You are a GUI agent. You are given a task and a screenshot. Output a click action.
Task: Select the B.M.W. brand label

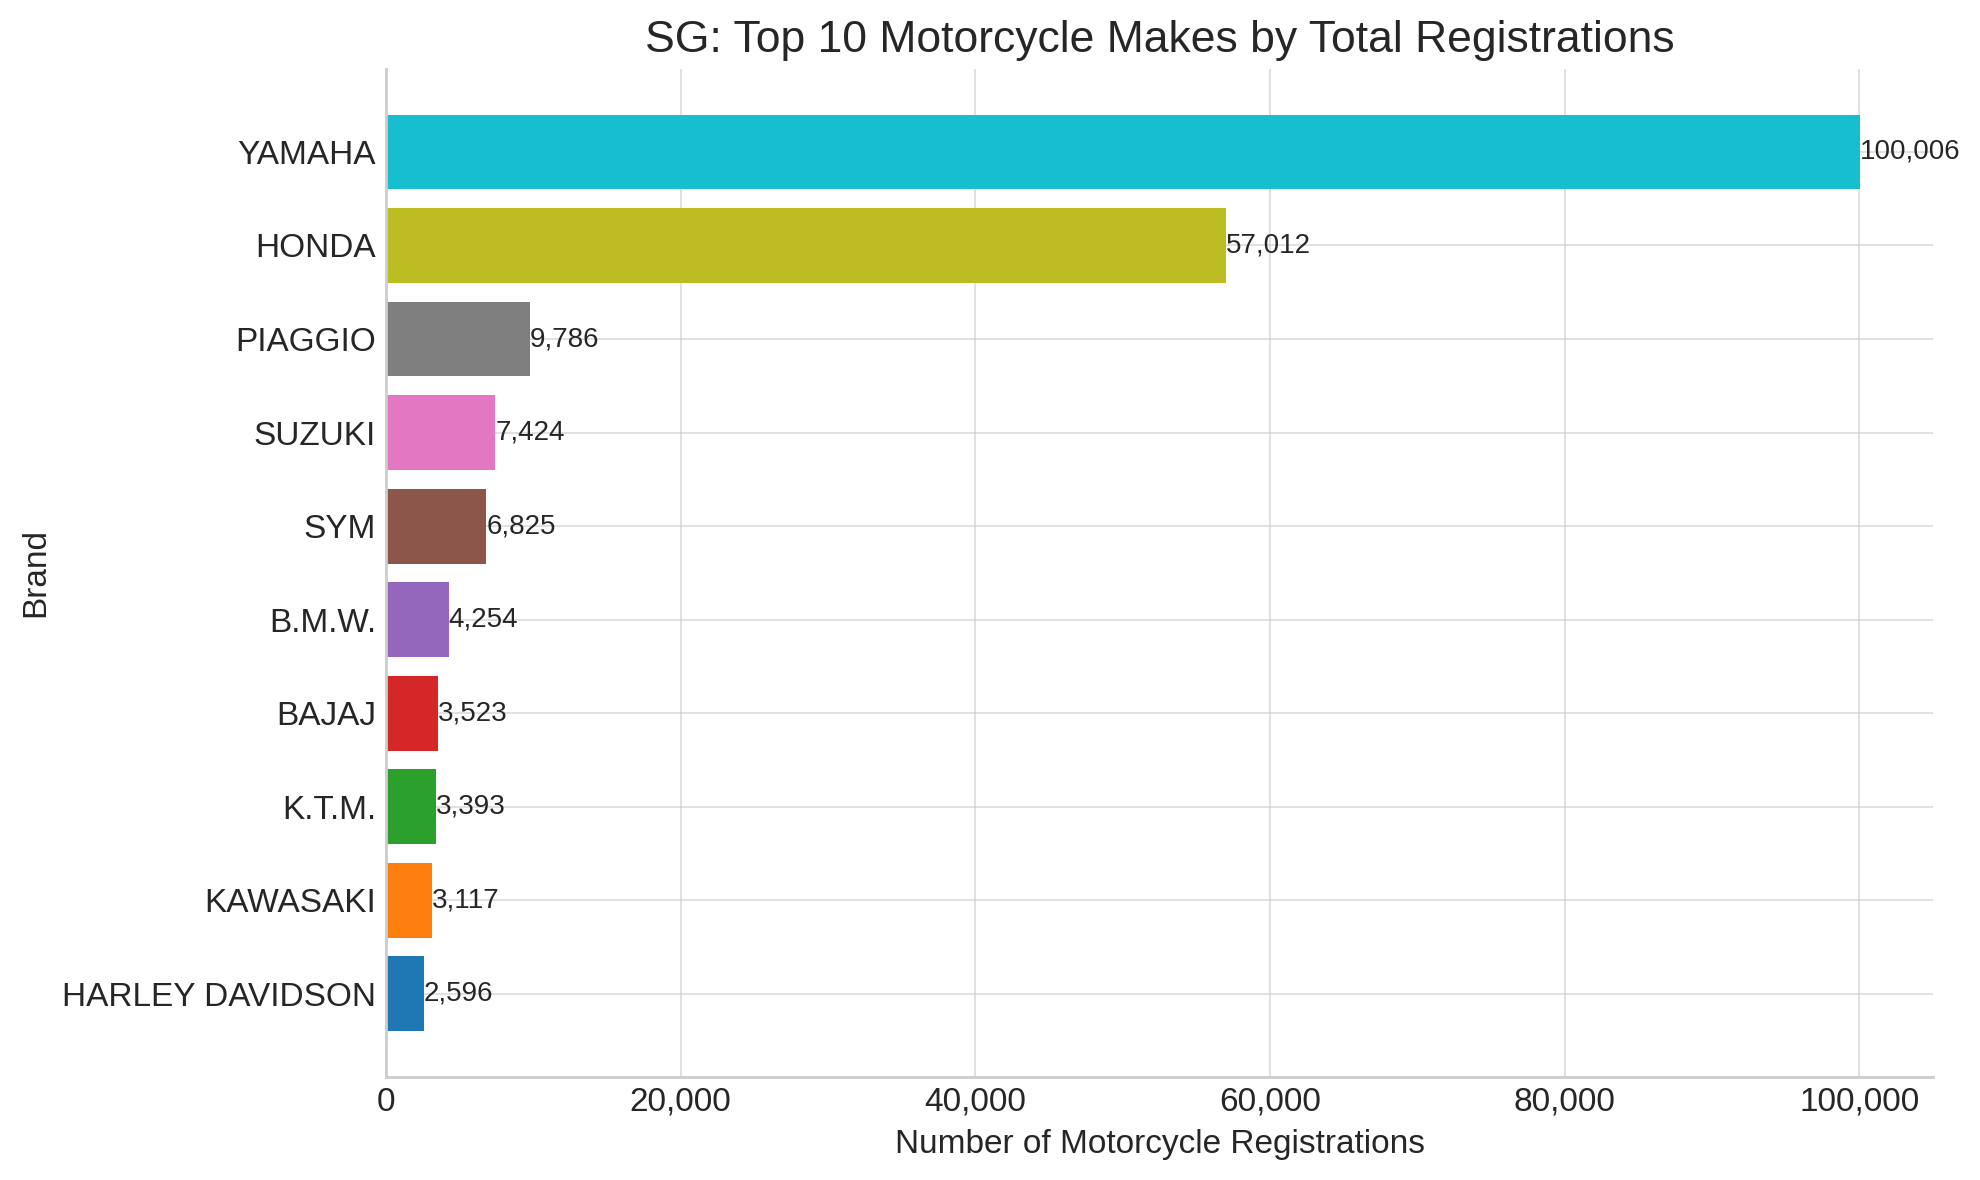click(323, 621)
